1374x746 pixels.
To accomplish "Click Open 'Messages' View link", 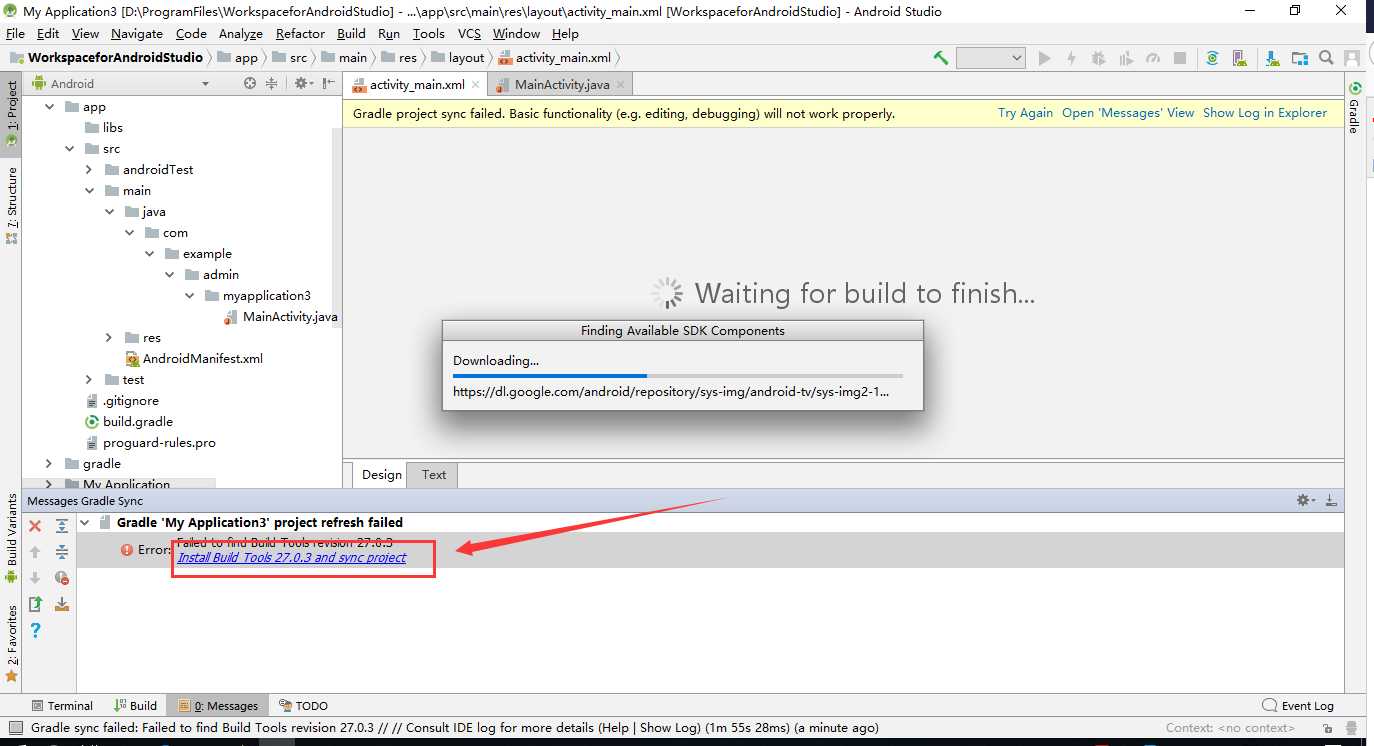I will click(1128, 113).
